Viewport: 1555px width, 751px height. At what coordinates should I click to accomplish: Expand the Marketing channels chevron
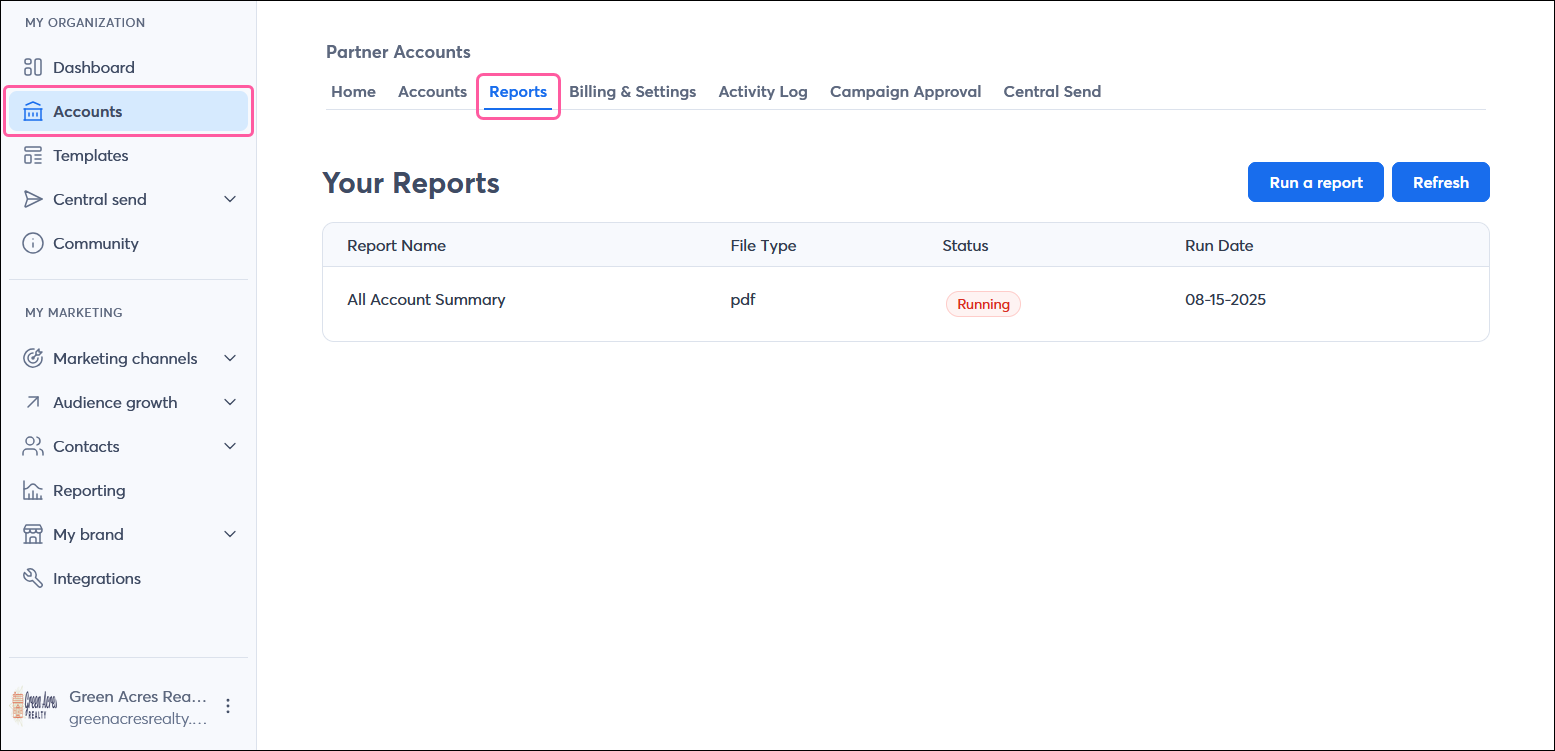(x=230, y=358)
